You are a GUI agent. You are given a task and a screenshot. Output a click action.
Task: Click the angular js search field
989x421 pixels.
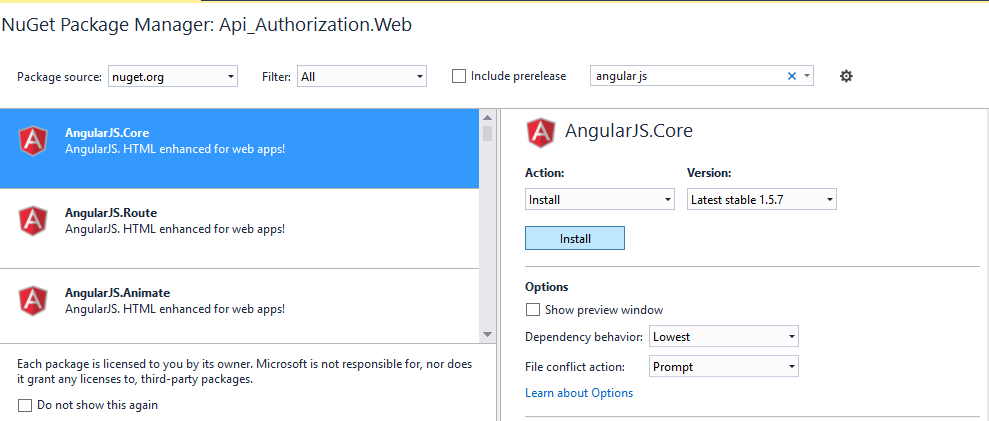point(688,76)
